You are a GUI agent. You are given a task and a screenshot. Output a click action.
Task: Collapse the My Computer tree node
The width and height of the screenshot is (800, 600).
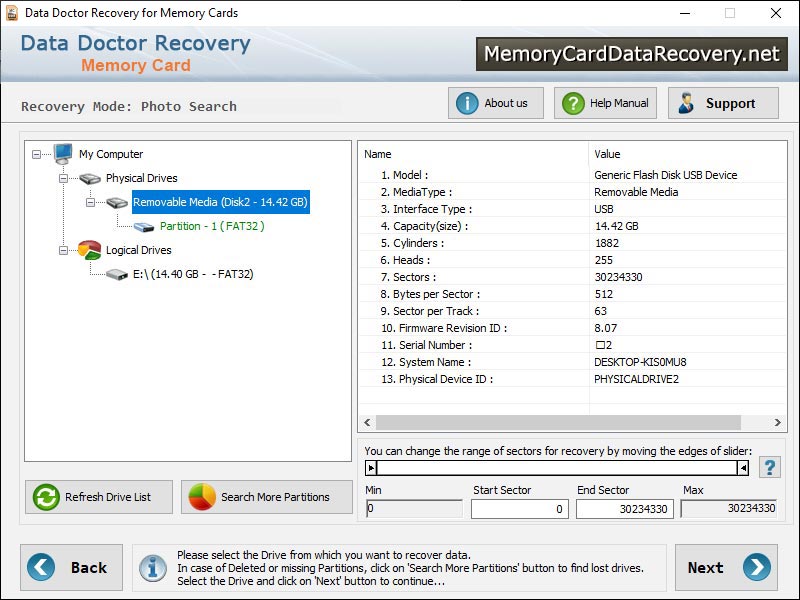coord(35,154)
